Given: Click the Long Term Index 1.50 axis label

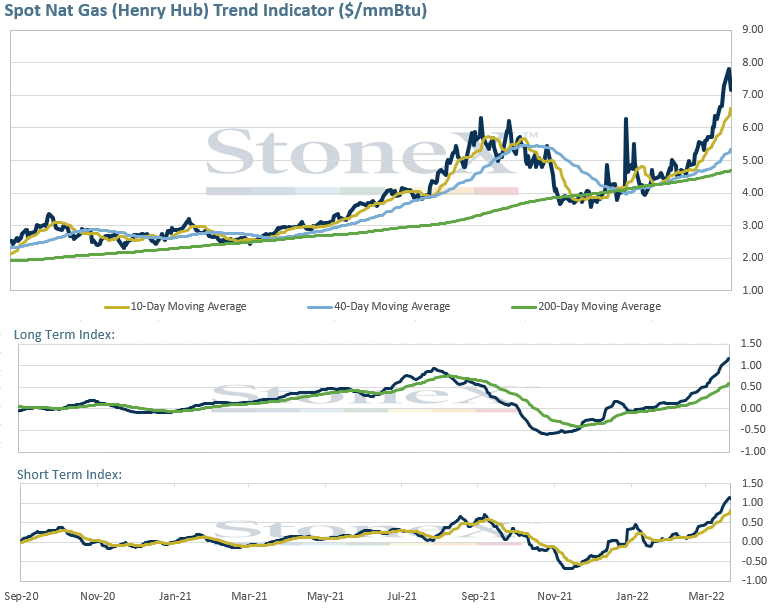Looking at the screenshot, I should click(753, 343).
